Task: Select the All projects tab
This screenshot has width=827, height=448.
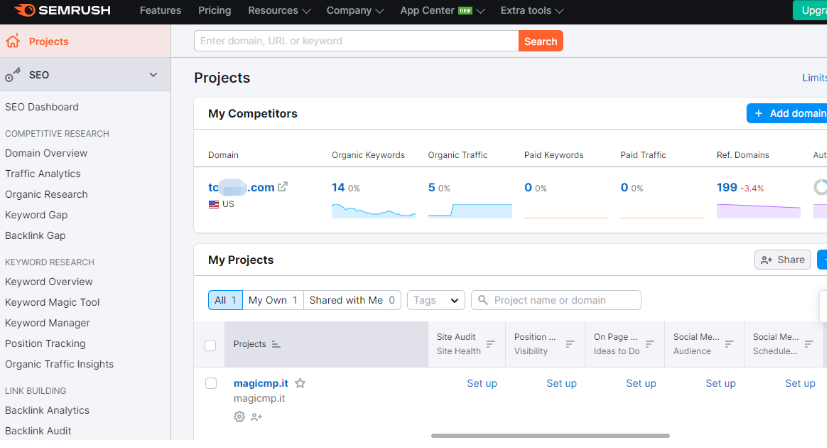Action: [225, 300]
